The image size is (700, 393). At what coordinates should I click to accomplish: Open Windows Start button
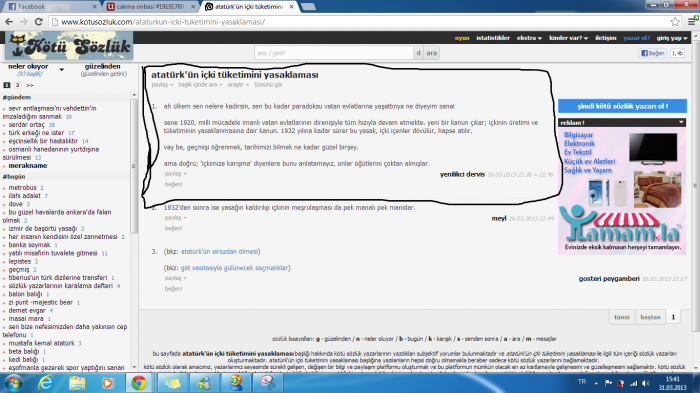(x=12, y=383)
